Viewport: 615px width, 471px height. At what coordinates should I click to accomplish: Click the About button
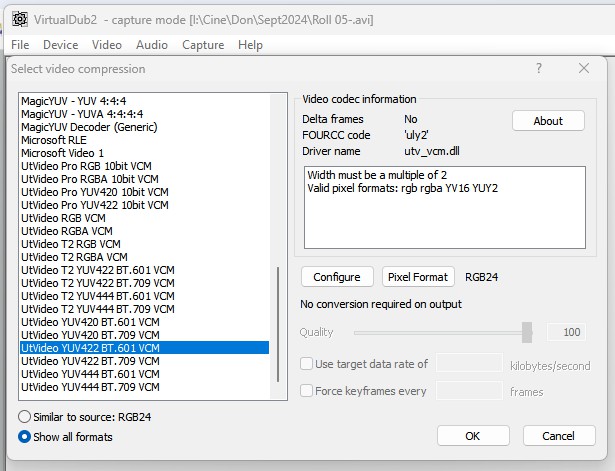click(548, 121)
